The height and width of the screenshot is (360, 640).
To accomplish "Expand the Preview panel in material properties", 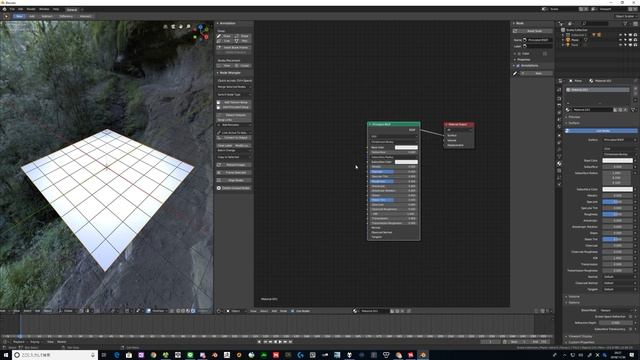I will 573,117.
